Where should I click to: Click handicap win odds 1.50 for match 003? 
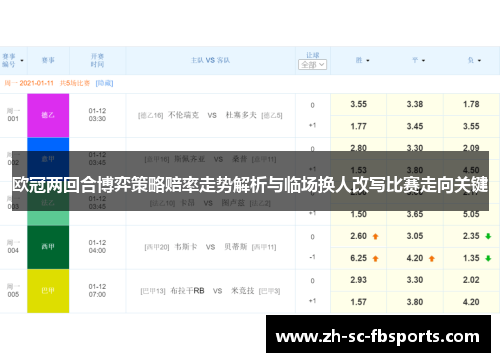[358, 214]
